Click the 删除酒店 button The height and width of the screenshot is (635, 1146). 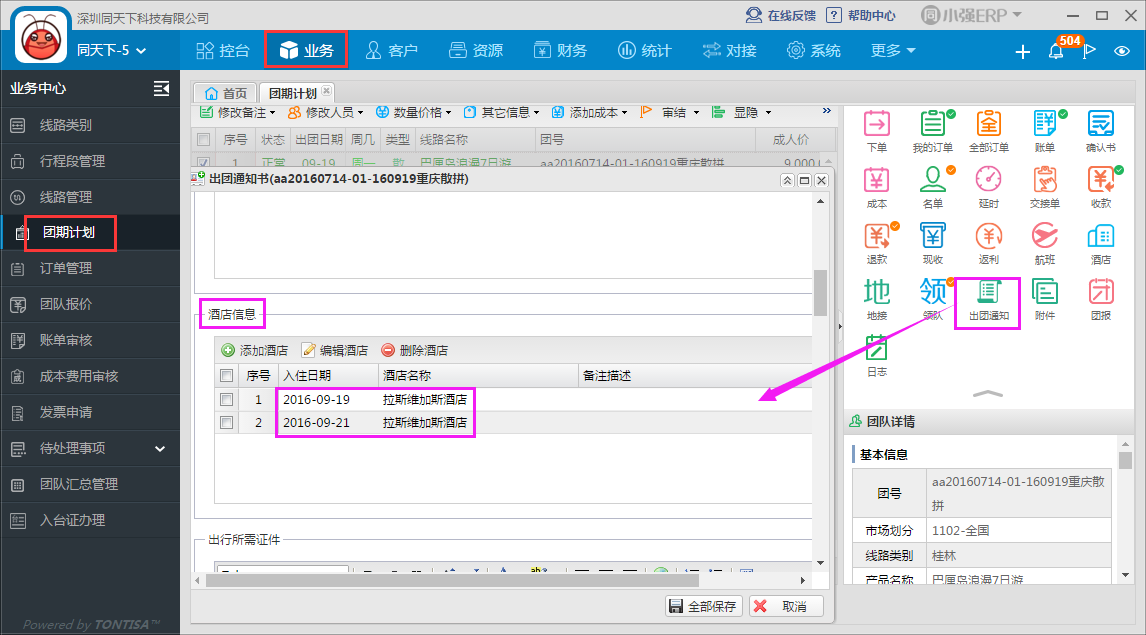415,350
